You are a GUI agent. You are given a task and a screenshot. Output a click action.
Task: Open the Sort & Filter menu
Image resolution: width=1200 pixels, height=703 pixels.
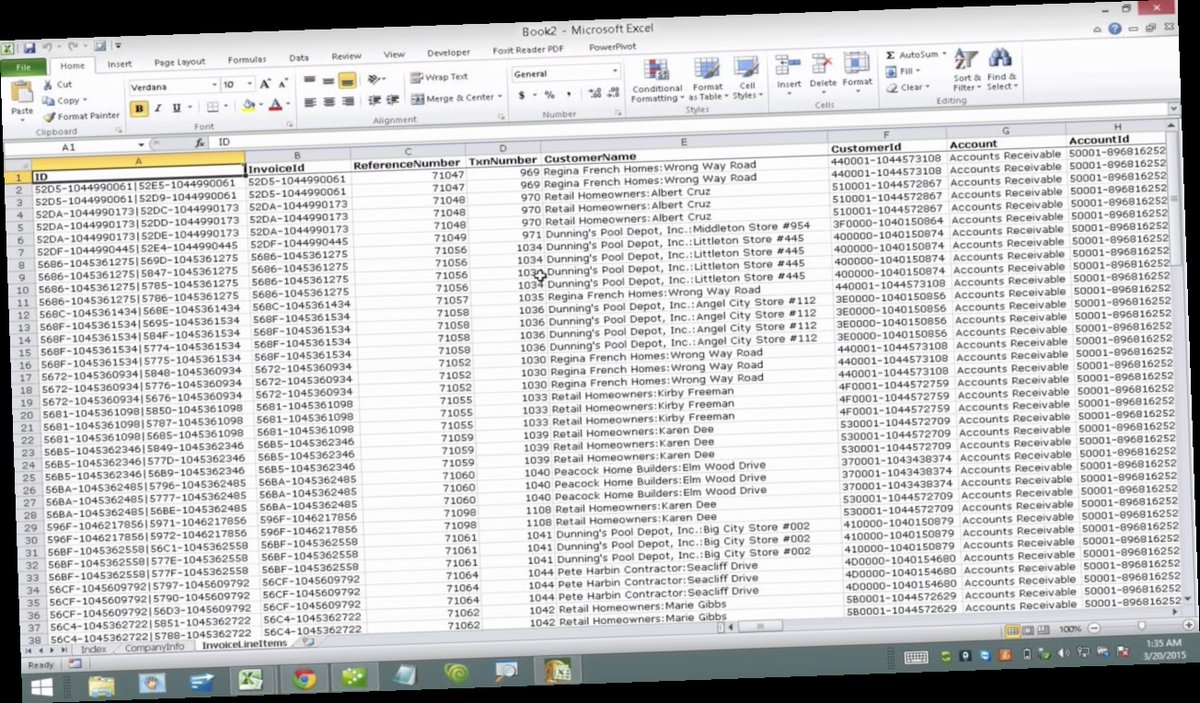pyautogui.click(x=966, y=70)
